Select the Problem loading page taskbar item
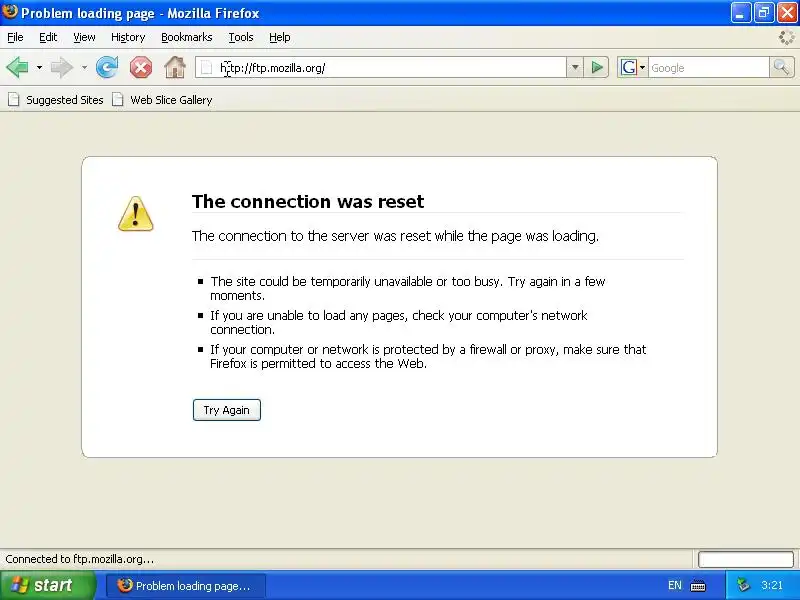800x600 pixels. click(x=186, y=585)
